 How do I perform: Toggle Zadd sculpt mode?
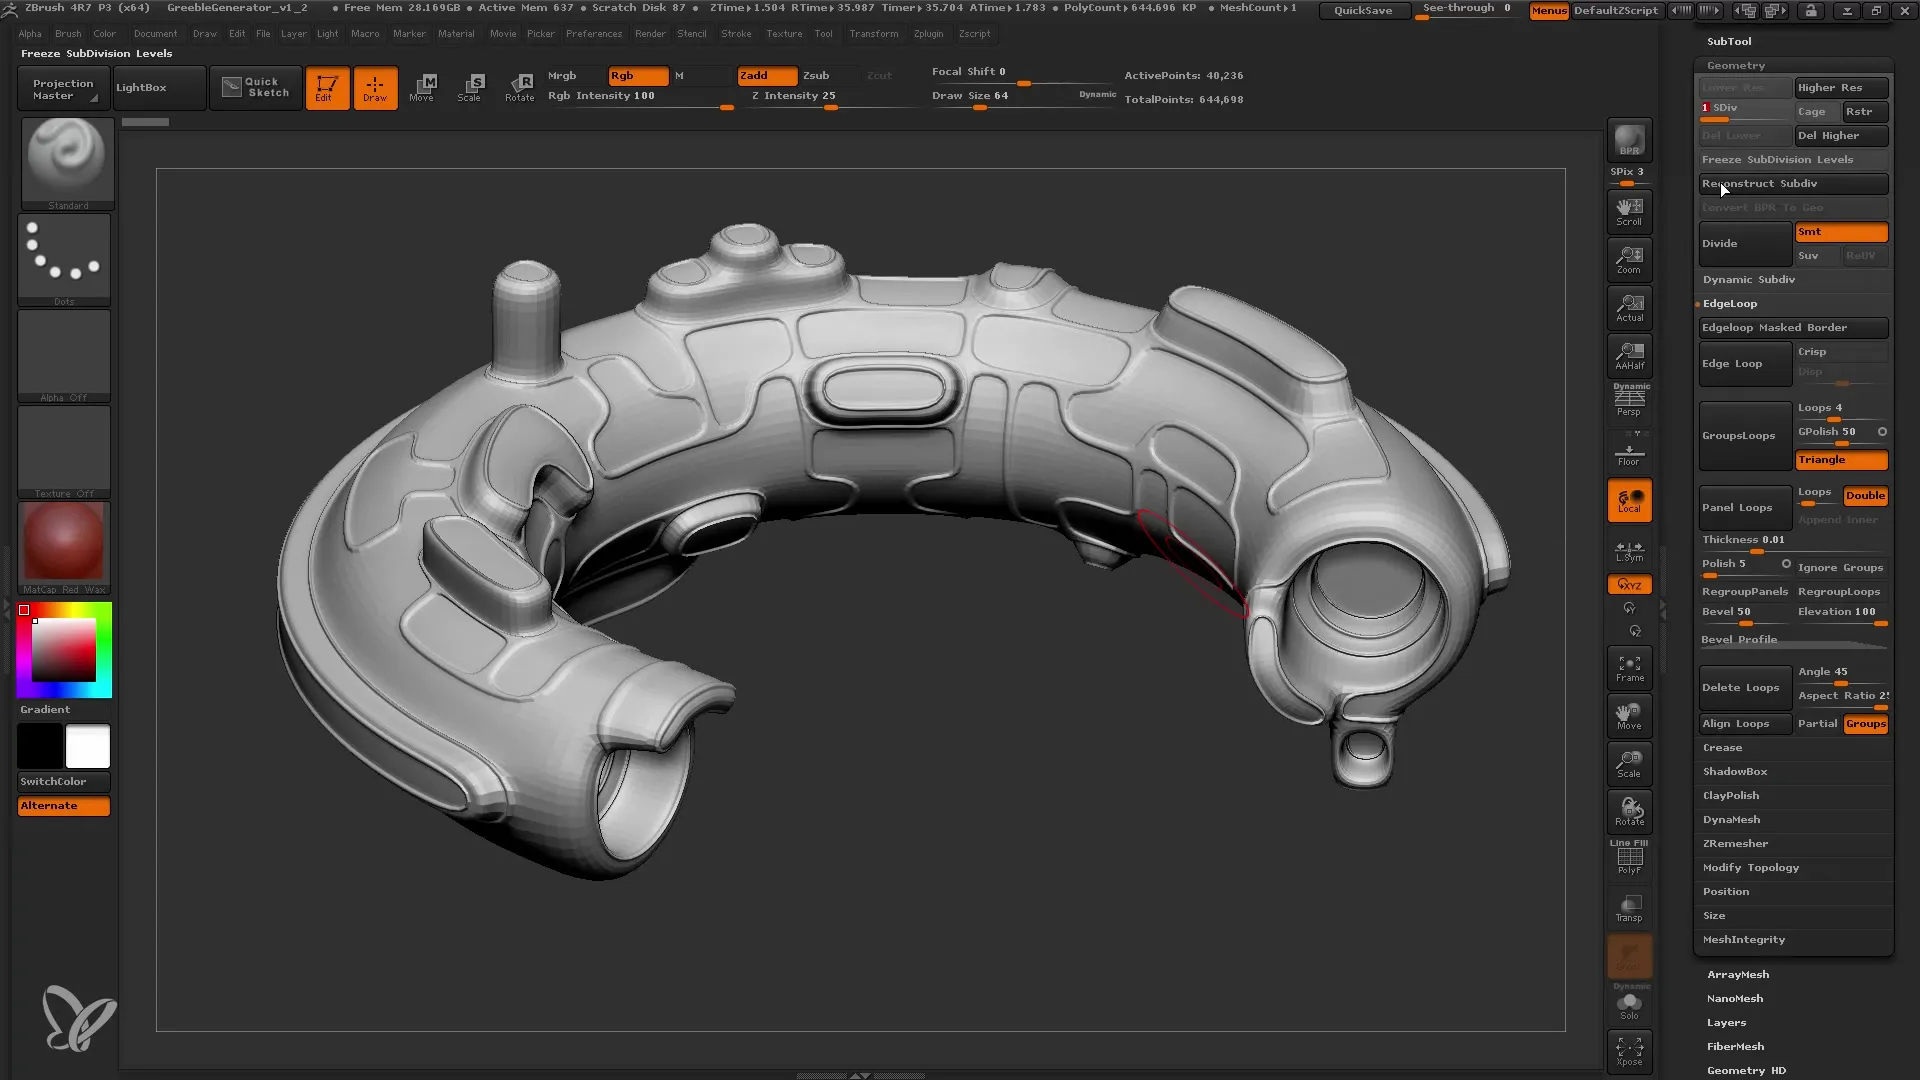point(767,76)
